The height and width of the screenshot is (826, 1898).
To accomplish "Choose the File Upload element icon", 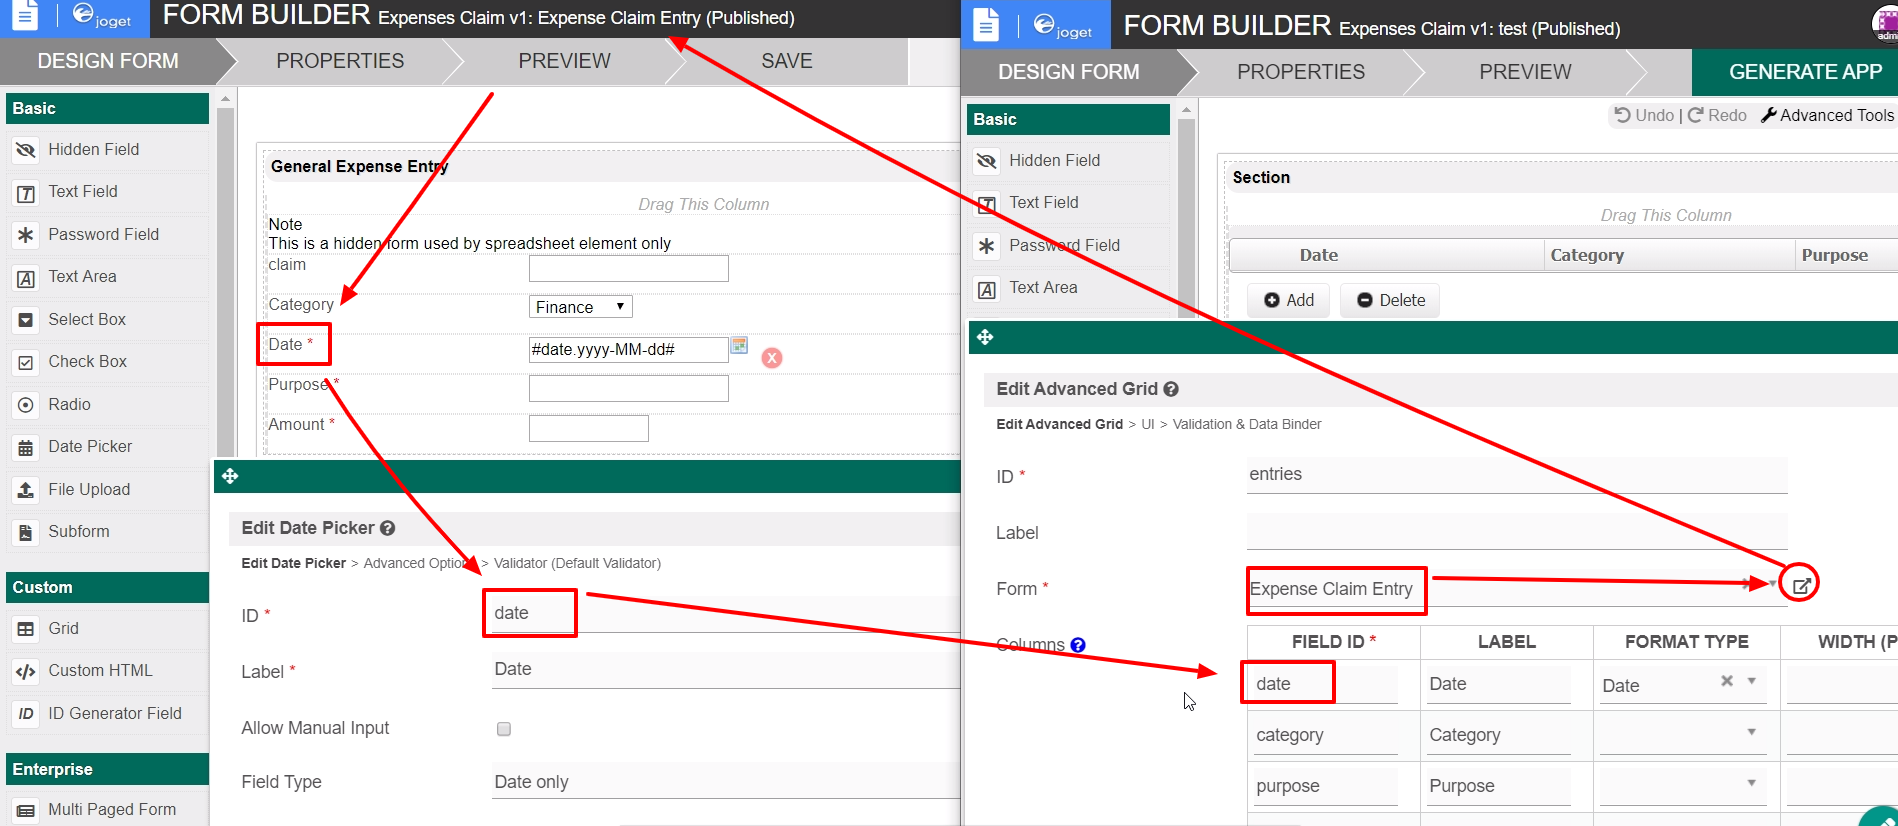I will pyautogui.click(x=26, y=490).
